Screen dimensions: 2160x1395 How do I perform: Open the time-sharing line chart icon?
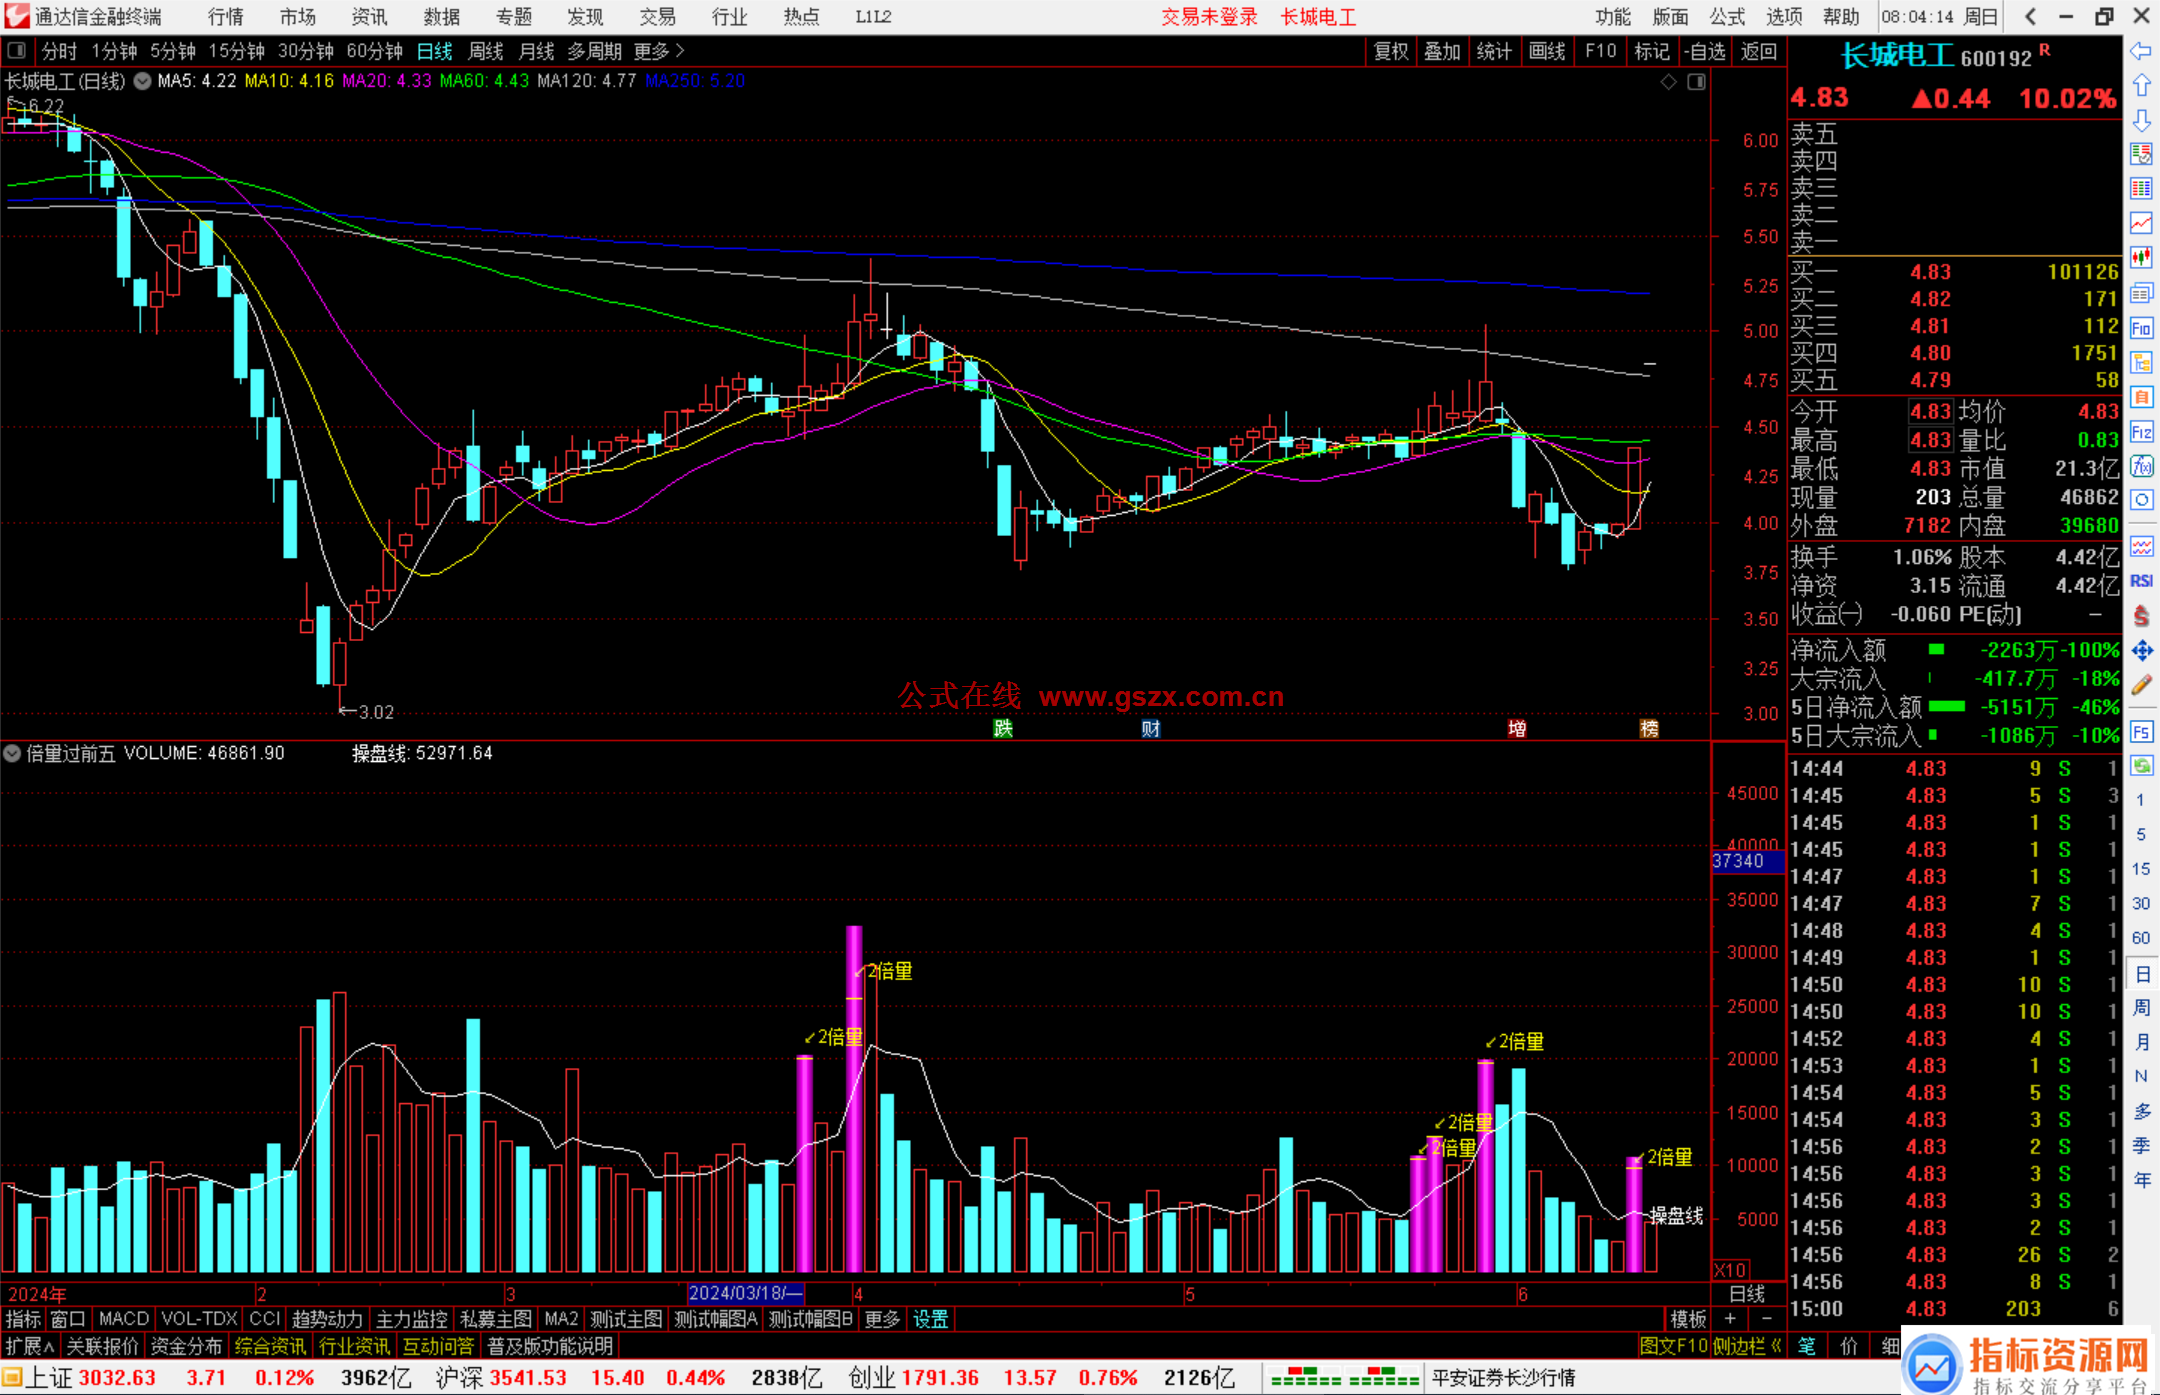click(x=2141, y=223)
